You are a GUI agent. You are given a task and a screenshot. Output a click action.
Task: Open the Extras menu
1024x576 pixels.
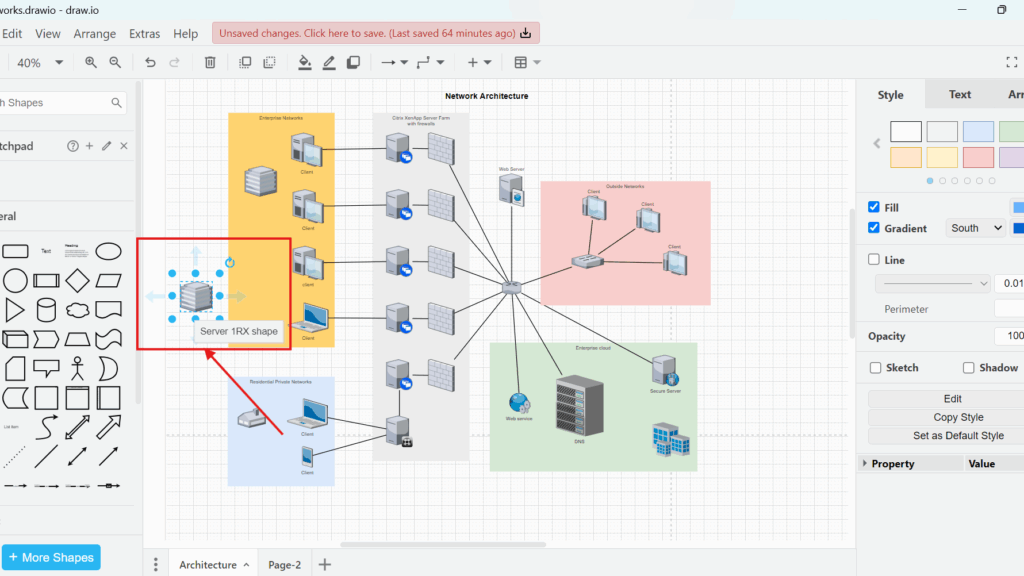click(x=144, y=33)
